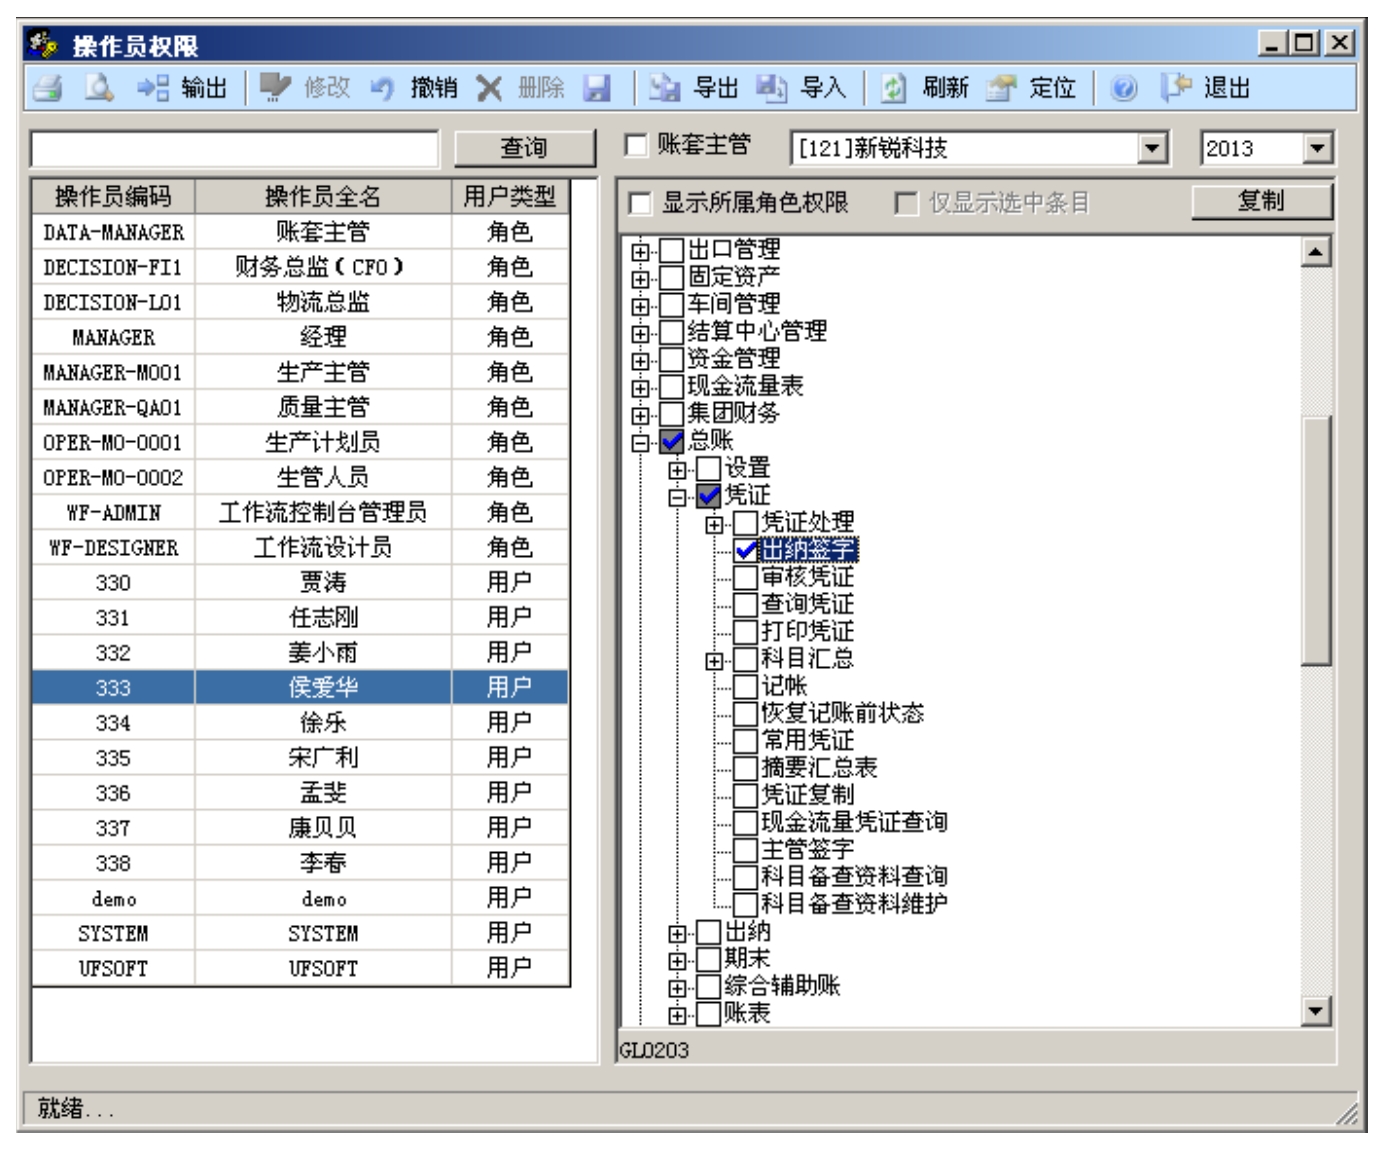Click the 复制 copy button

(1261, 201)
